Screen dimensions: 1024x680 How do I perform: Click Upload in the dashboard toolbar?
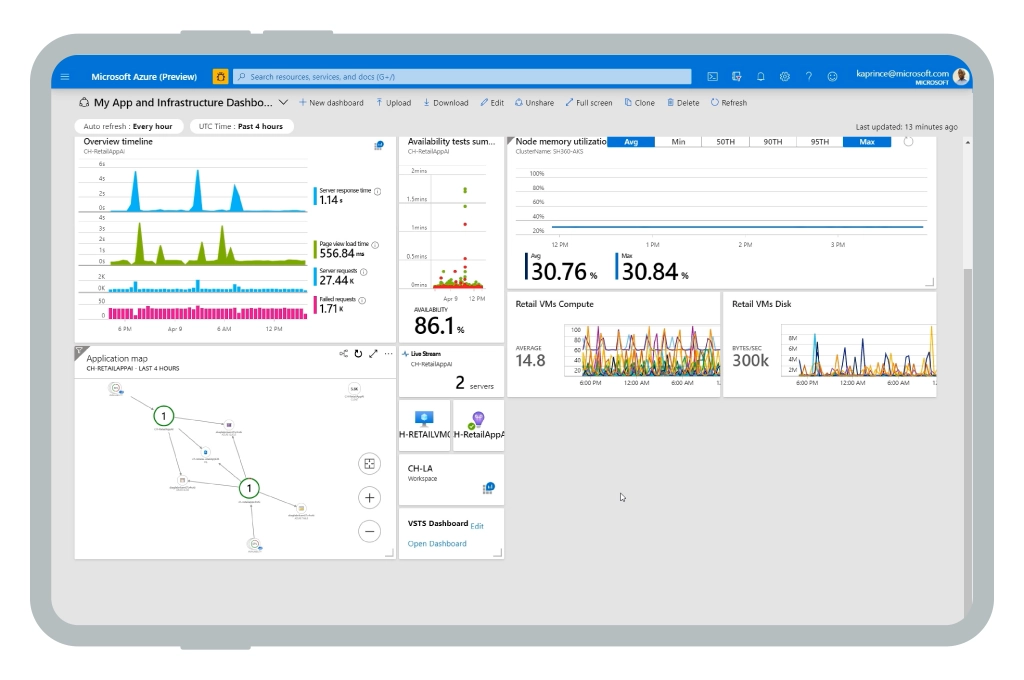point(393,103)
